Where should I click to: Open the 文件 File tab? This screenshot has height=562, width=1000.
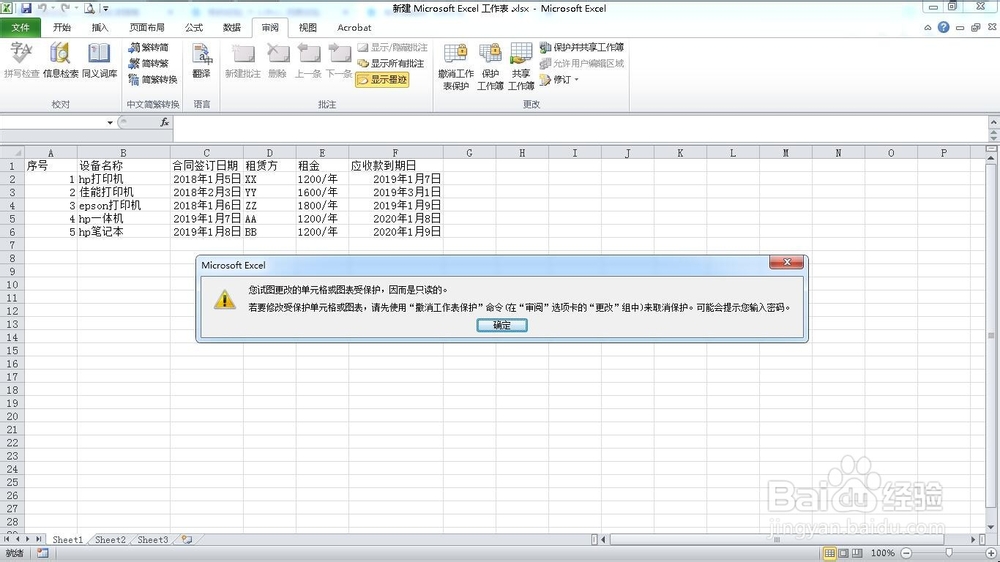click(x=20, y=27)
